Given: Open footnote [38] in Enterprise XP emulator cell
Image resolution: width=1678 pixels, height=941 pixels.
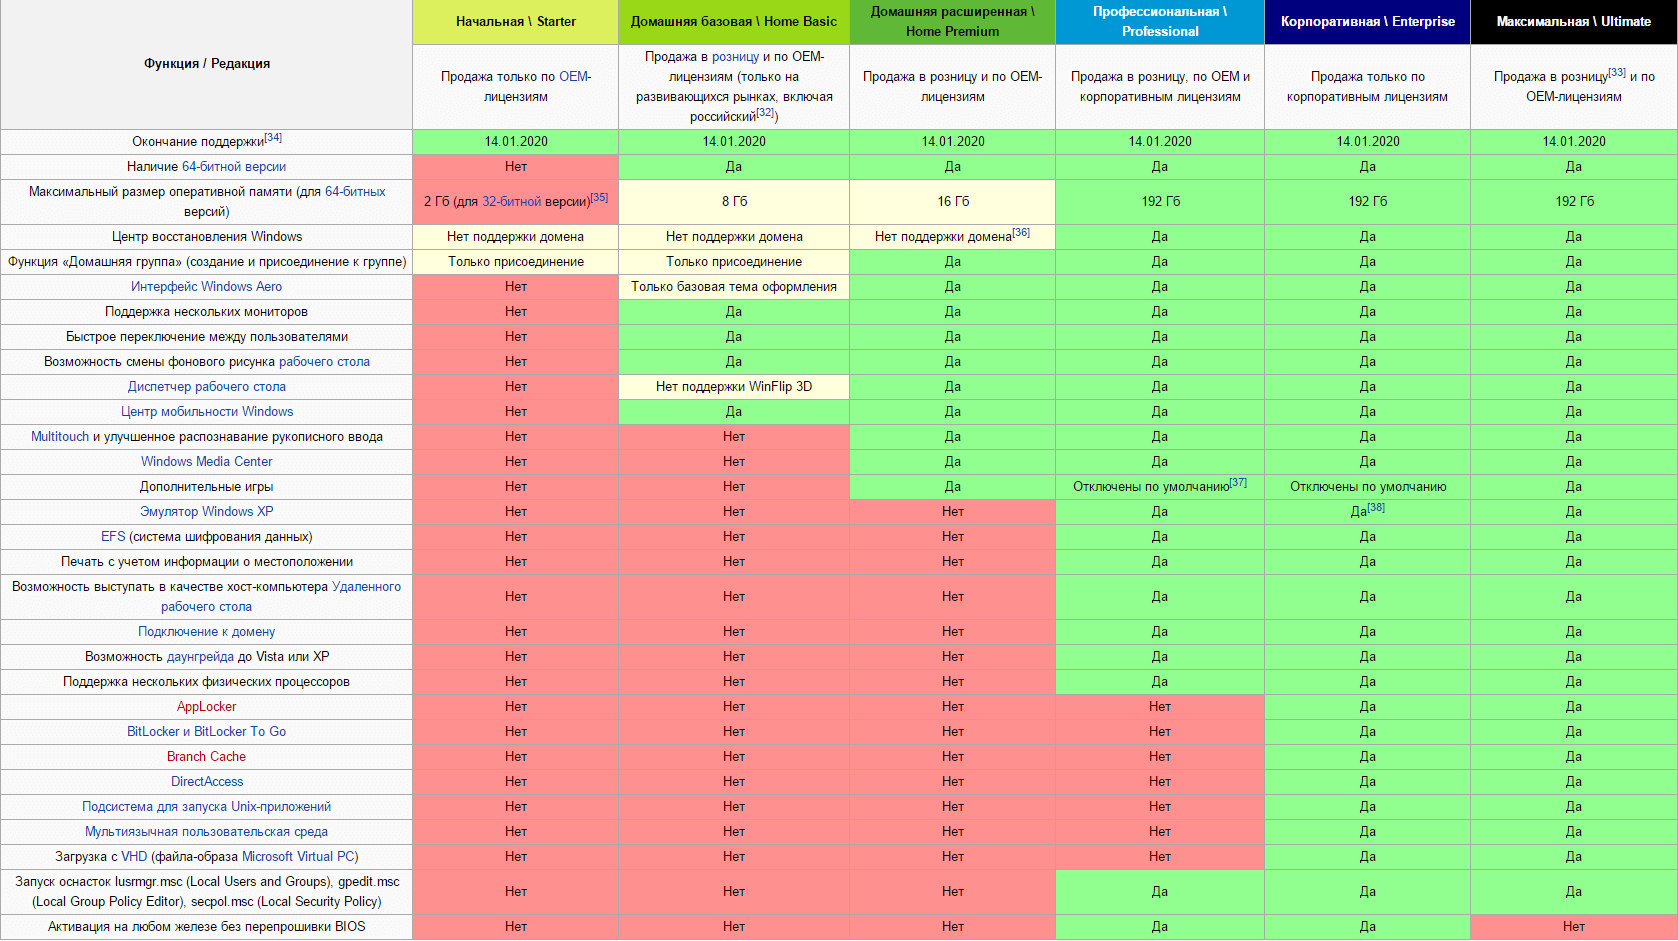Looking at the screenshot, I should pos(1376,507).
